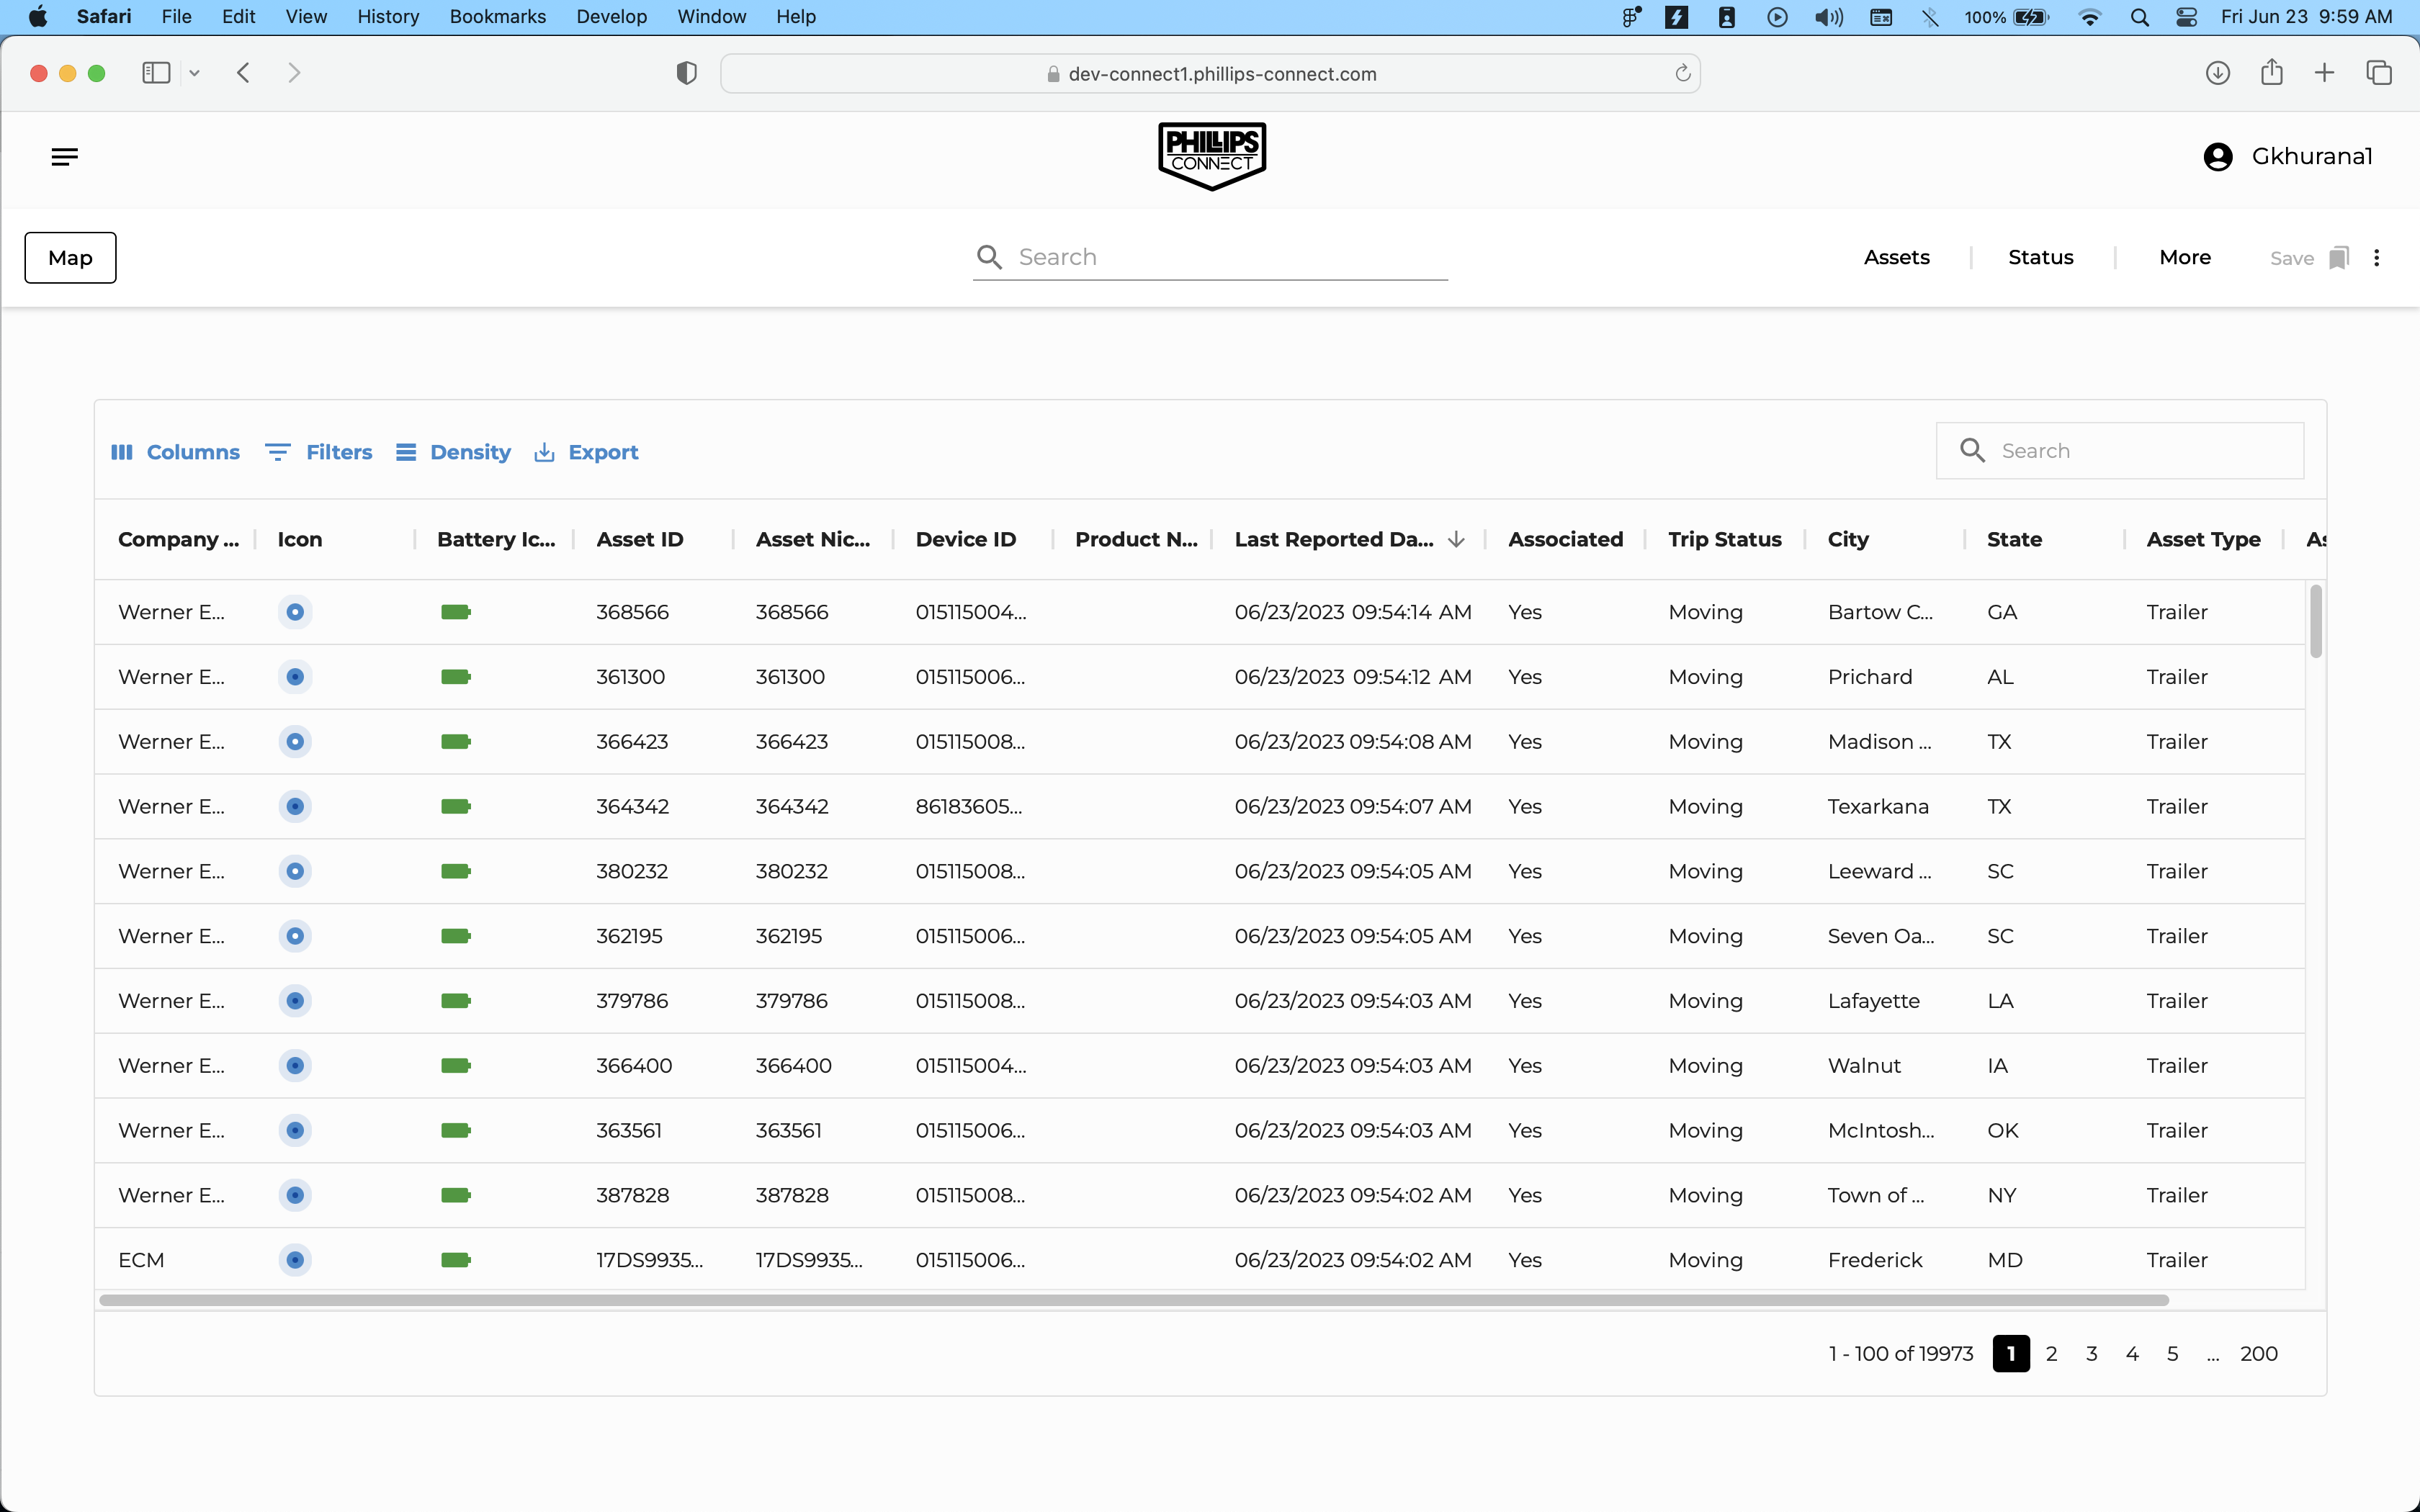Viewport: 2420px width, 1512px height.
Task: Open macOS Control Center icon
Action: pos(2186,17)
